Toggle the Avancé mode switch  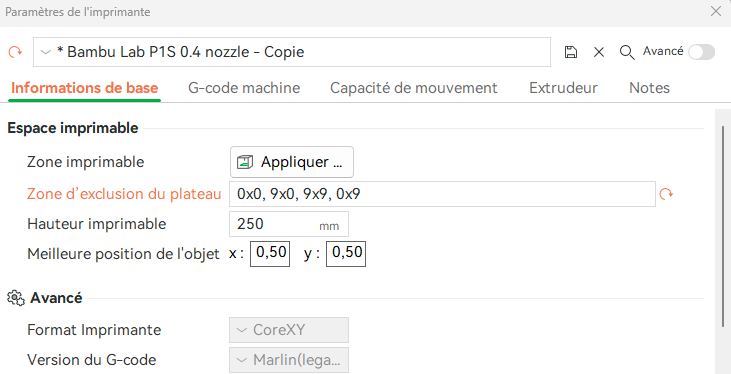tap(702, 52)
